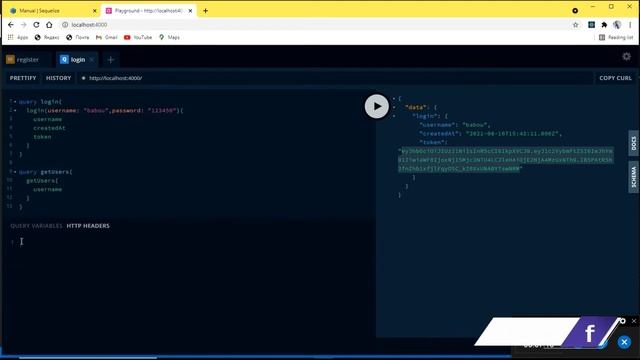Open the Gmail bookmark
This screenshot has height=360, width=640.
(107, 37)
